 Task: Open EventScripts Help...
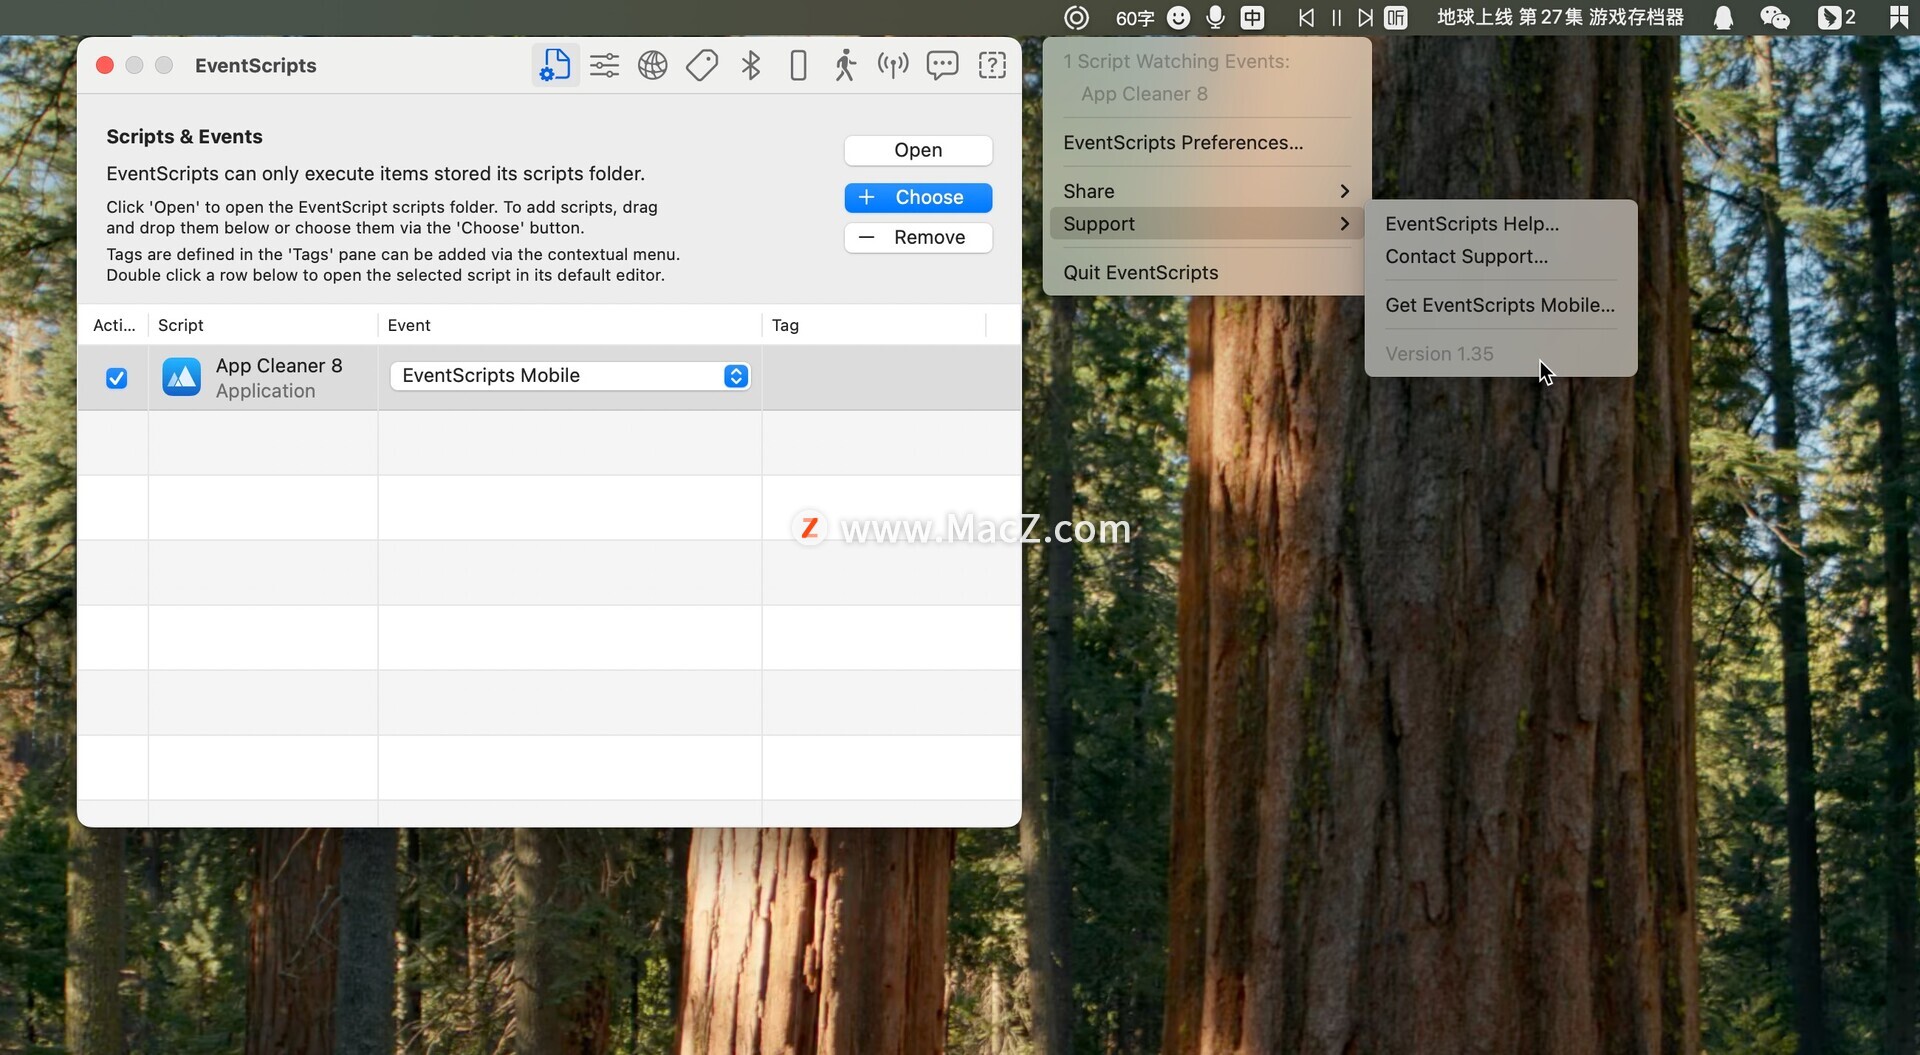1500,224
